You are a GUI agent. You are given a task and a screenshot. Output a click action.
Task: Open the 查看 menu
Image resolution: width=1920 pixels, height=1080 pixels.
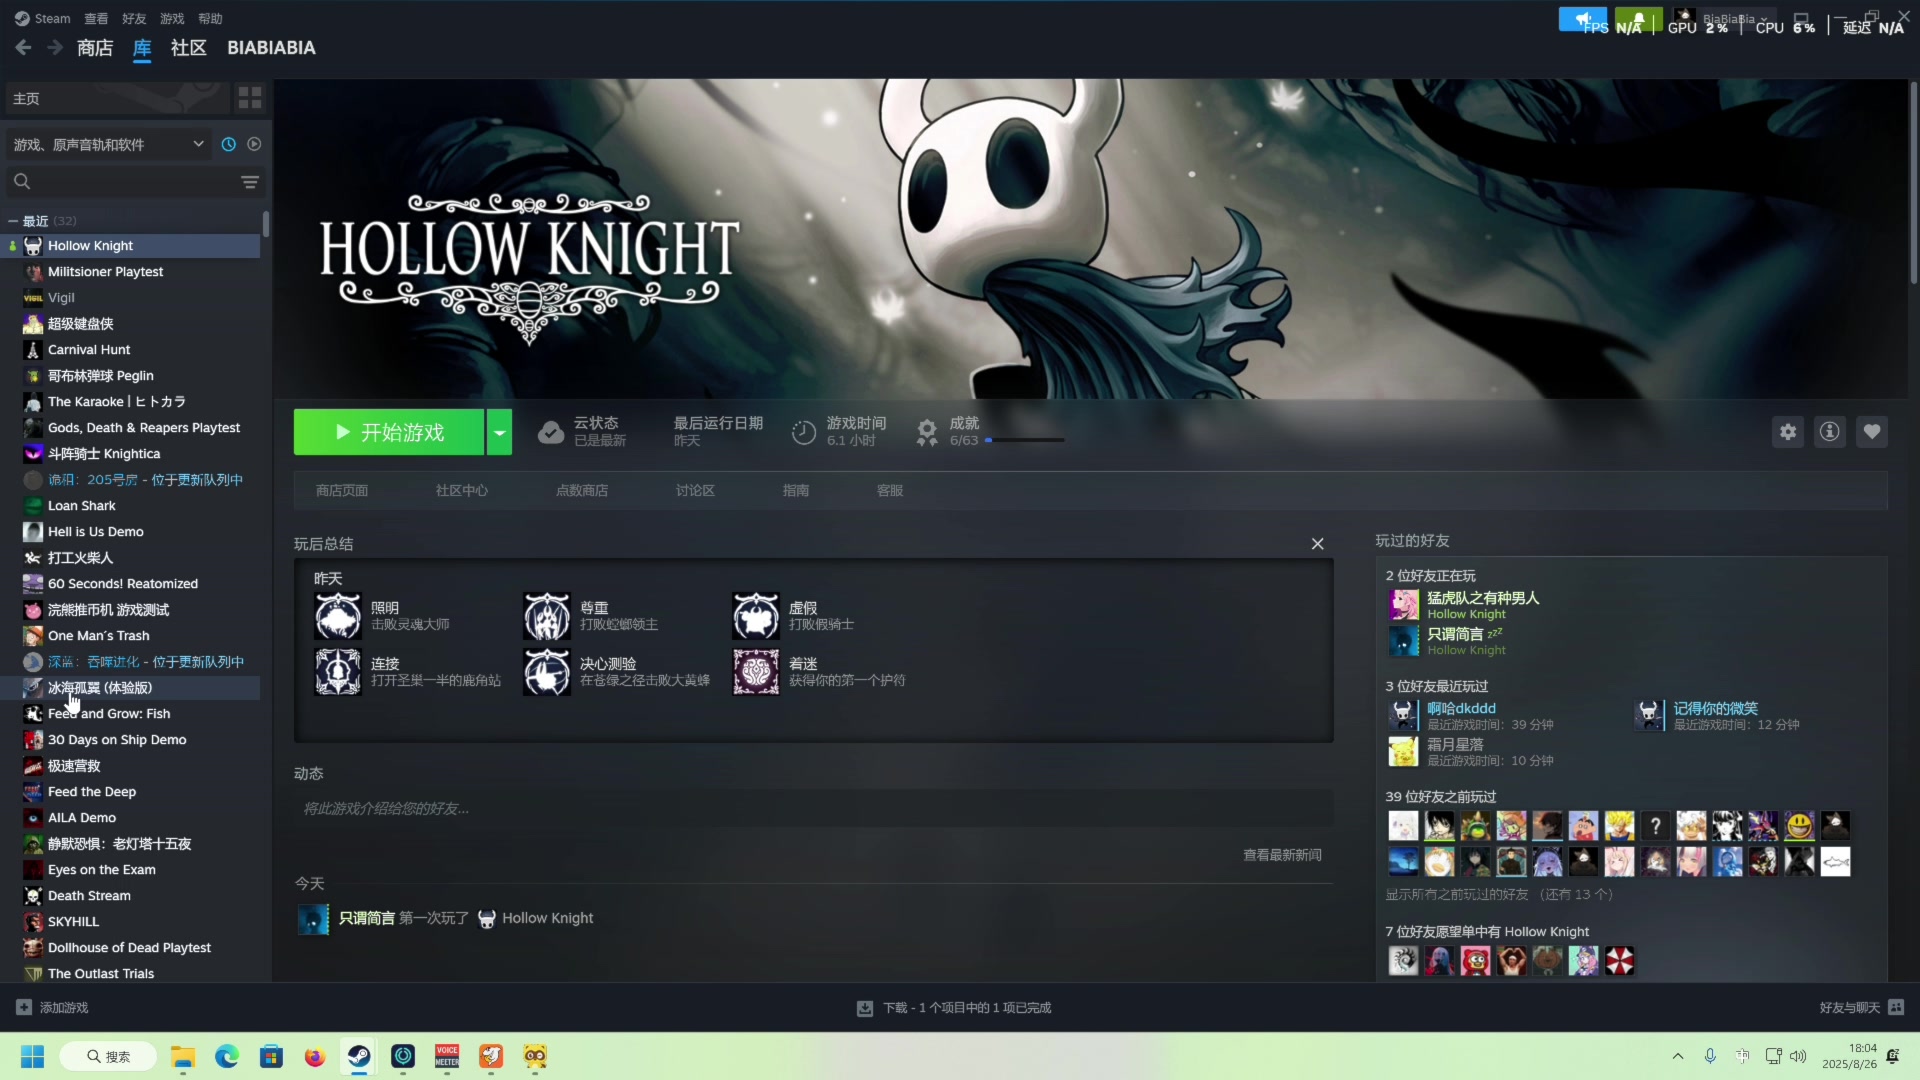(x=96, y=18)
